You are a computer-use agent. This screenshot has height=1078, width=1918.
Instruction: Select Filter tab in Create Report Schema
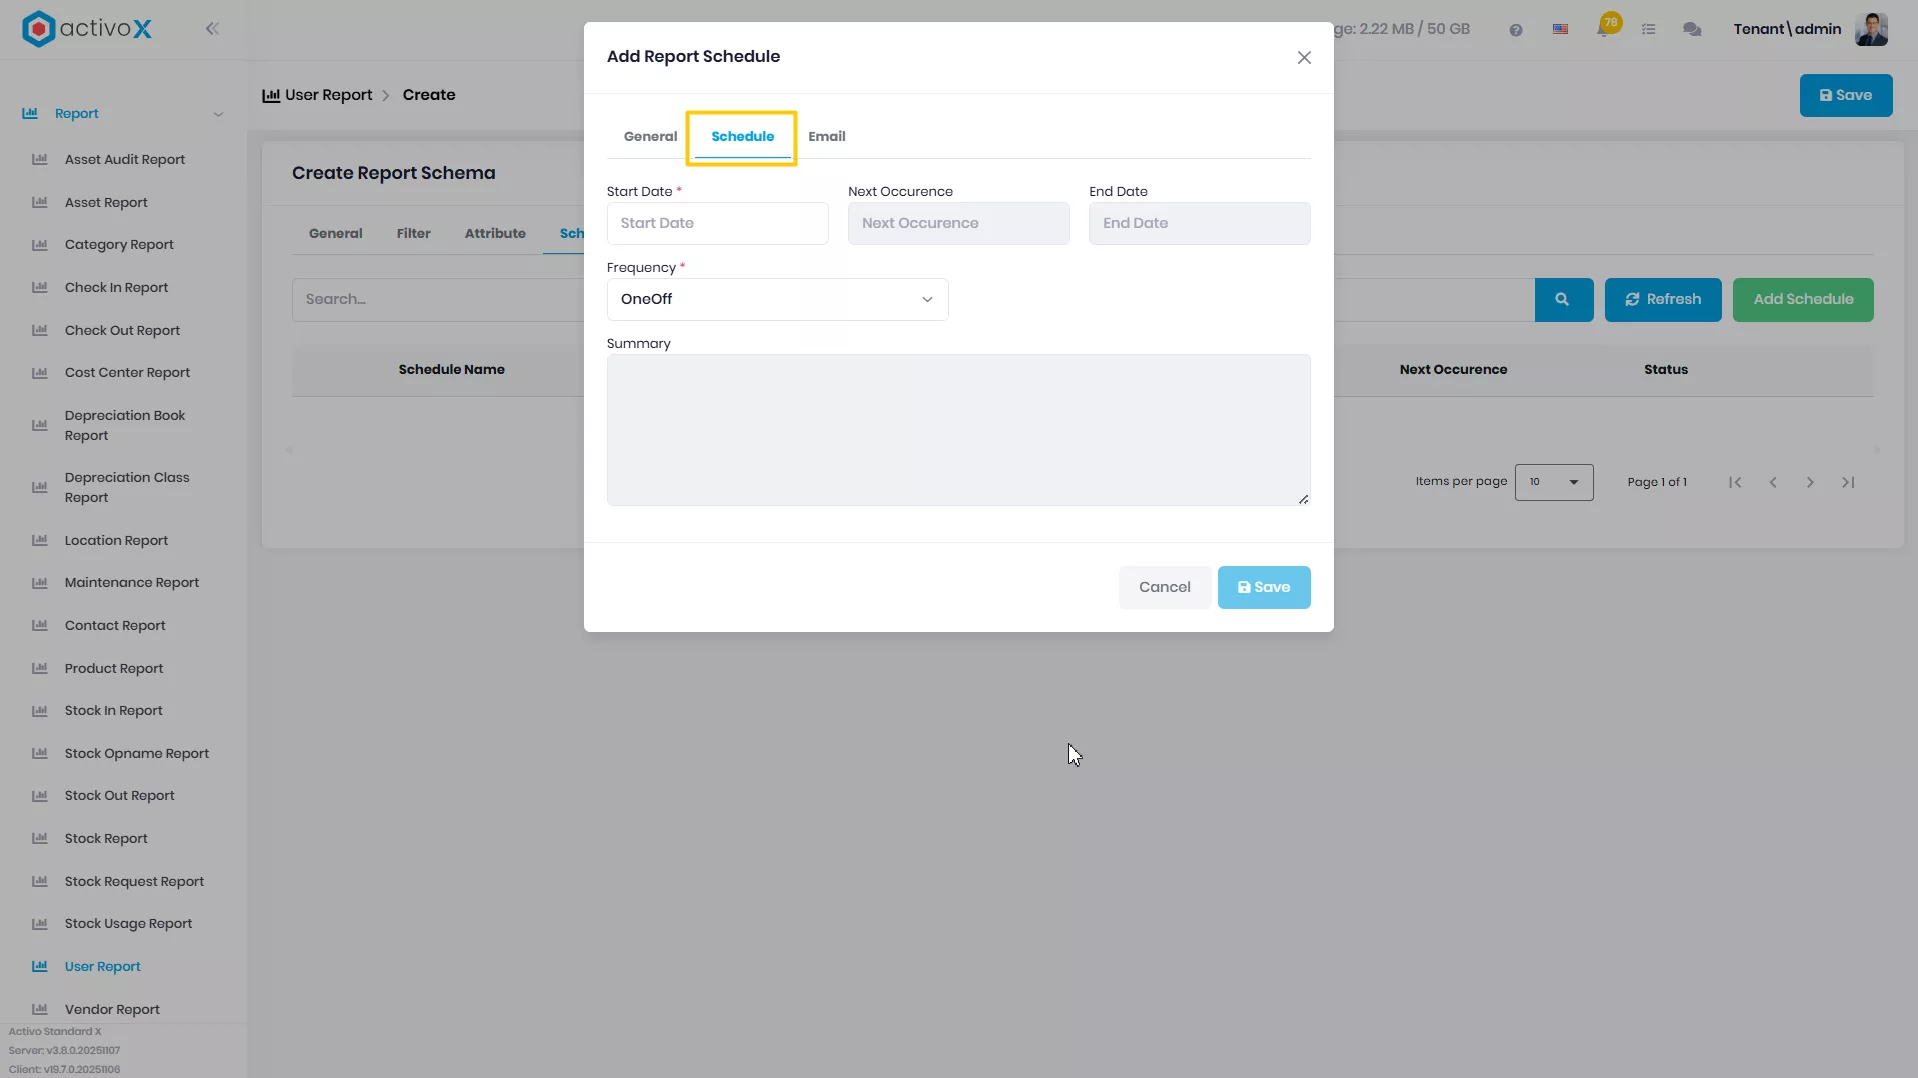pos(413,234)
